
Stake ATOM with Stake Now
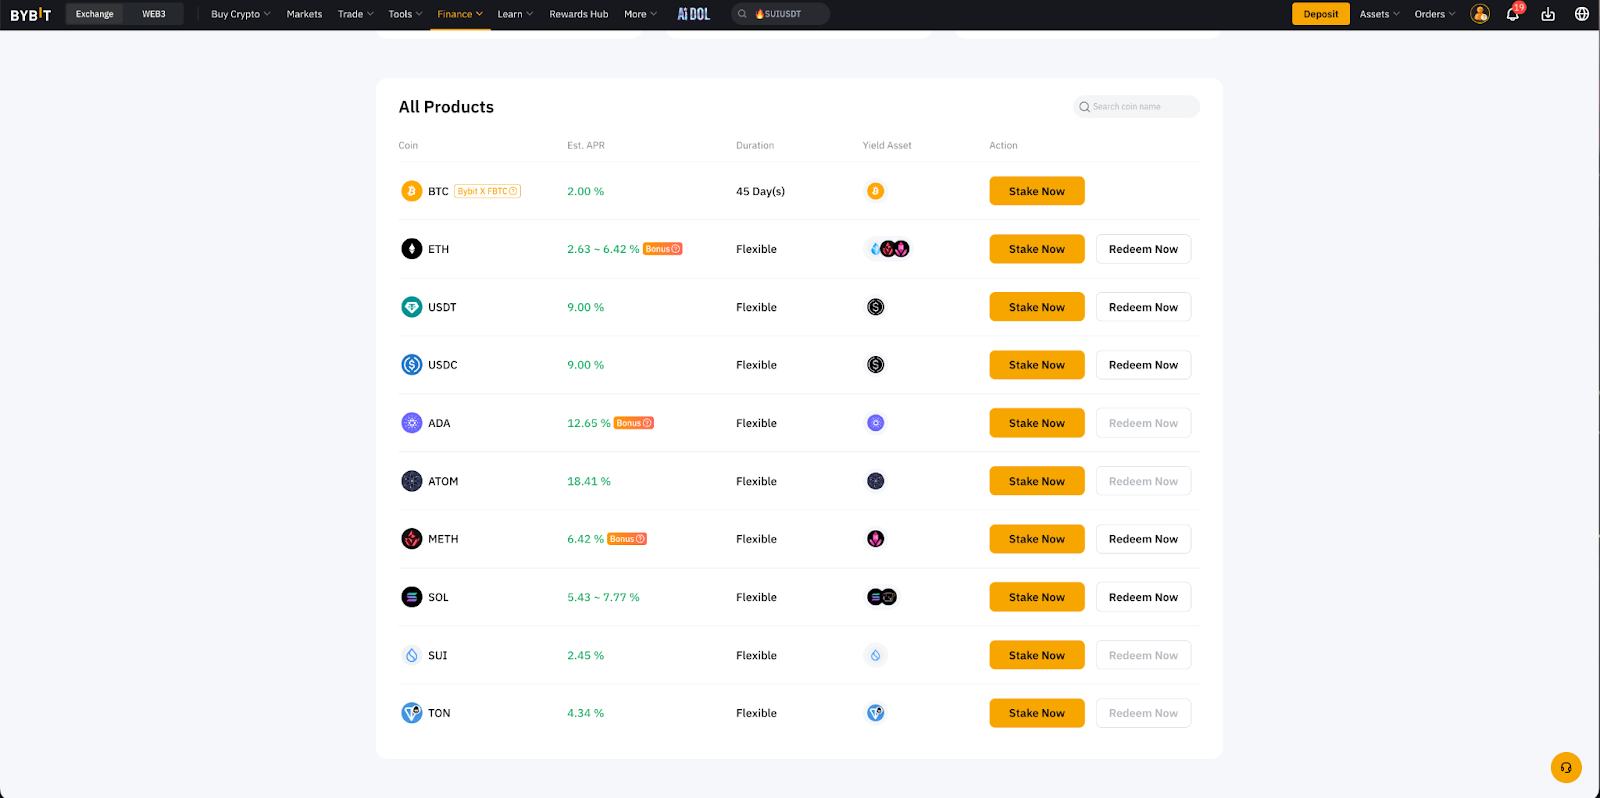pos(1037,481)
